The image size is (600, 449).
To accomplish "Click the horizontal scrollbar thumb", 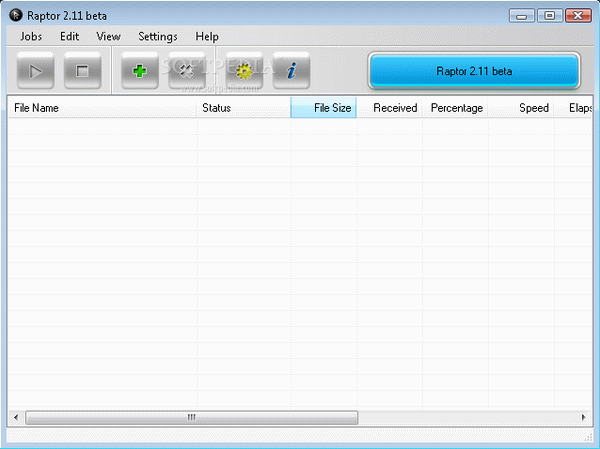I will [x=191, y=417].
